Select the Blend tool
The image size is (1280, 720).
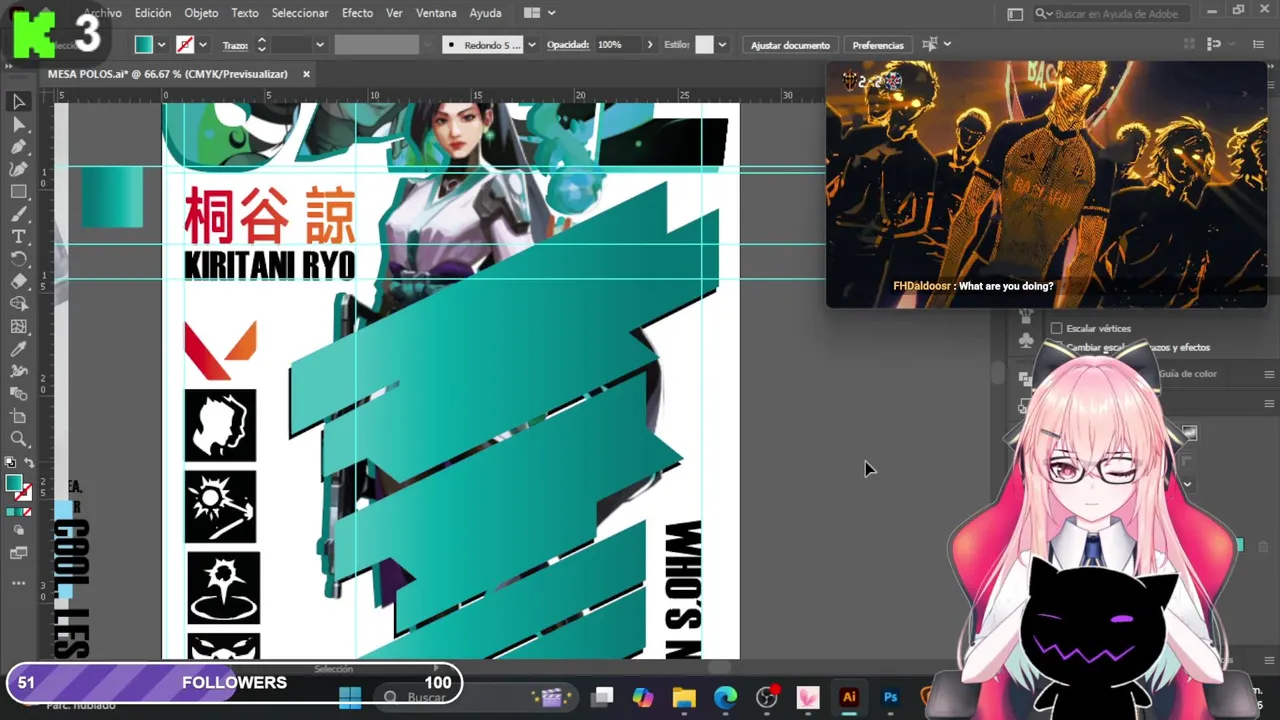[18, 394]
